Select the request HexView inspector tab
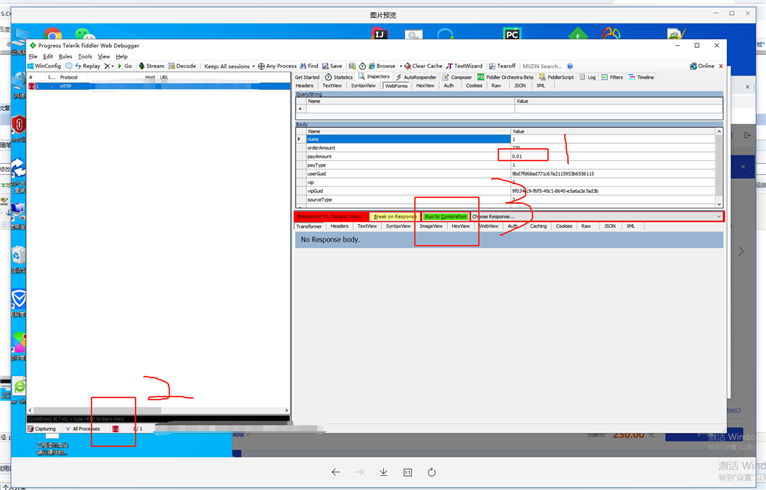This screenshot has height=490, width=766. point(425,85)
